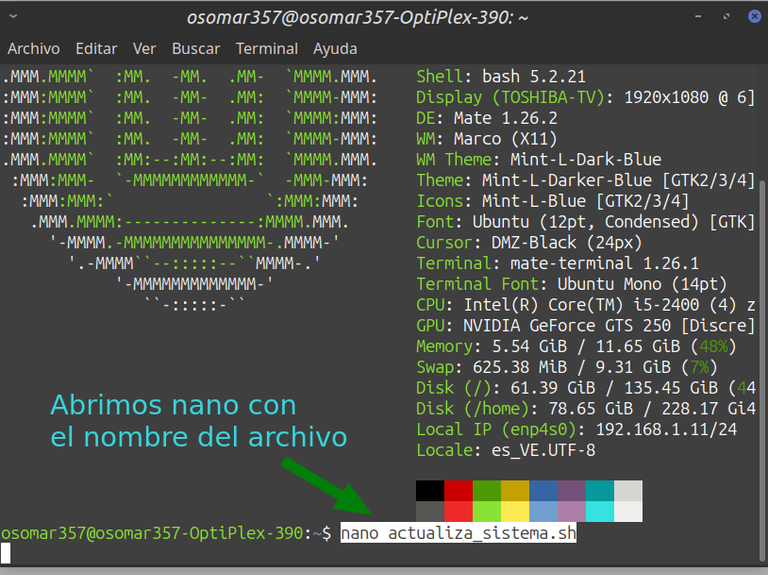
Task: Click the 'Icons: Mint-L-Blue' line
Action: click(x=552, y=201)
